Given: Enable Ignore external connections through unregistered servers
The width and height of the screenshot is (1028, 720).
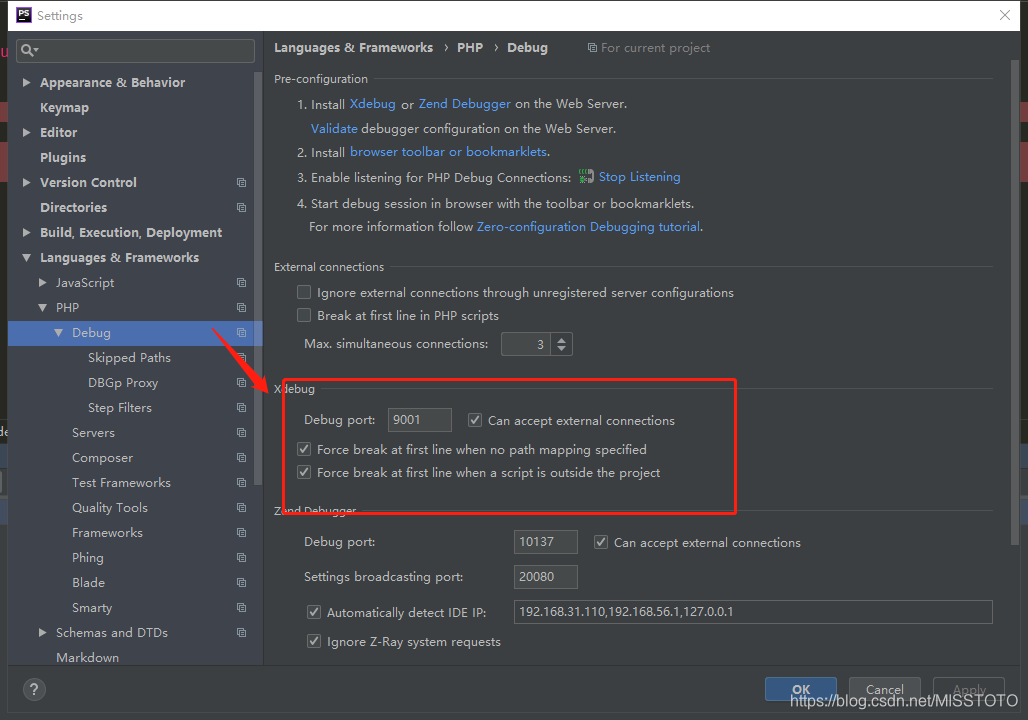Looking at the screenshot, I should (x=304, y=292).
